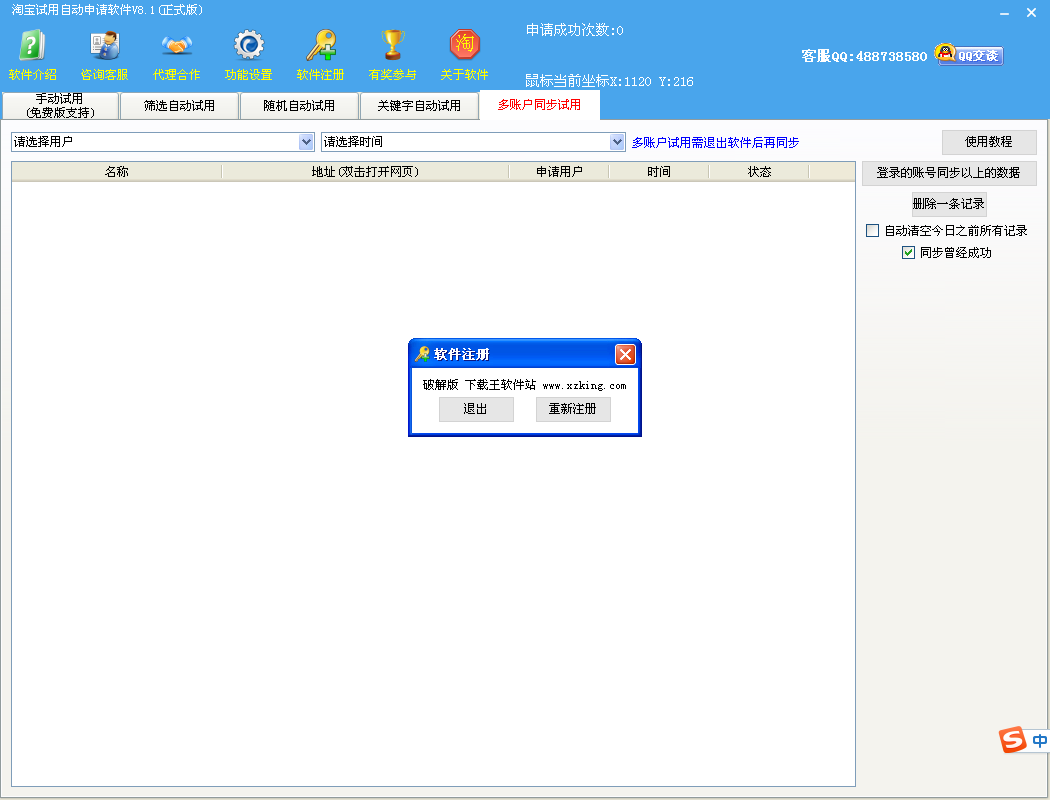This screenshot has height=800, width=1050.
Task: Click the Sogou input method S icon
Action: pyautogui.click(x=1012, y=740)
